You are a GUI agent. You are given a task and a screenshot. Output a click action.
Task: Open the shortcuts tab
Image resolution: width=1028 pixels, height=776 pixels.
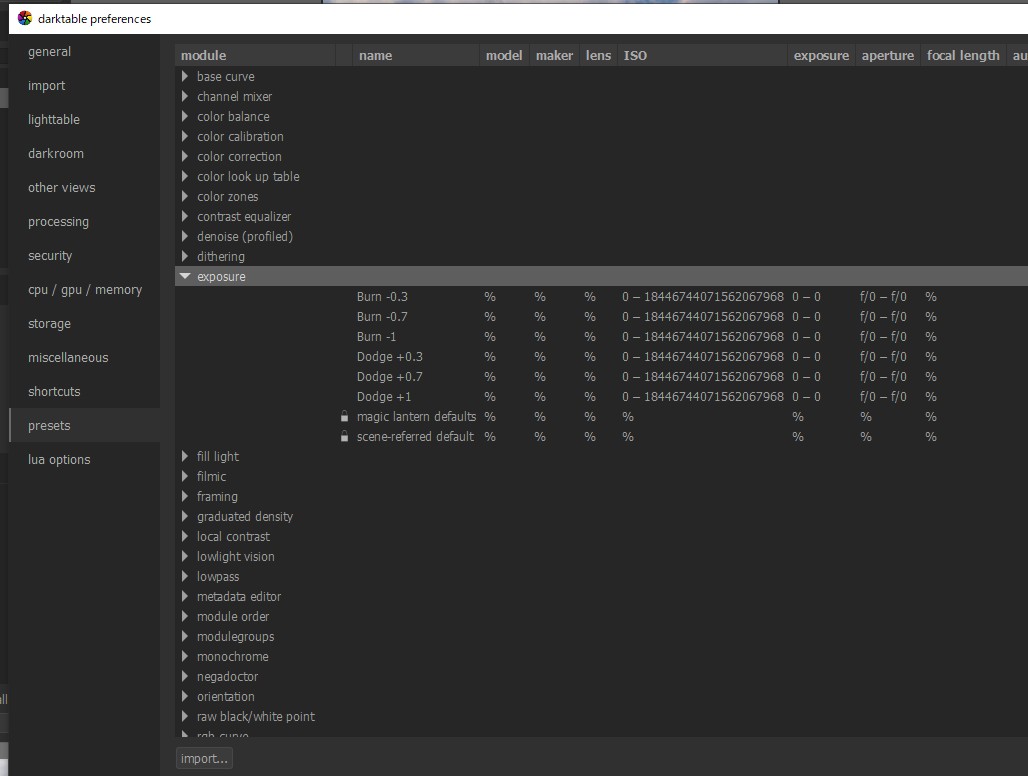pyautogui.click(x=85, y=391)
